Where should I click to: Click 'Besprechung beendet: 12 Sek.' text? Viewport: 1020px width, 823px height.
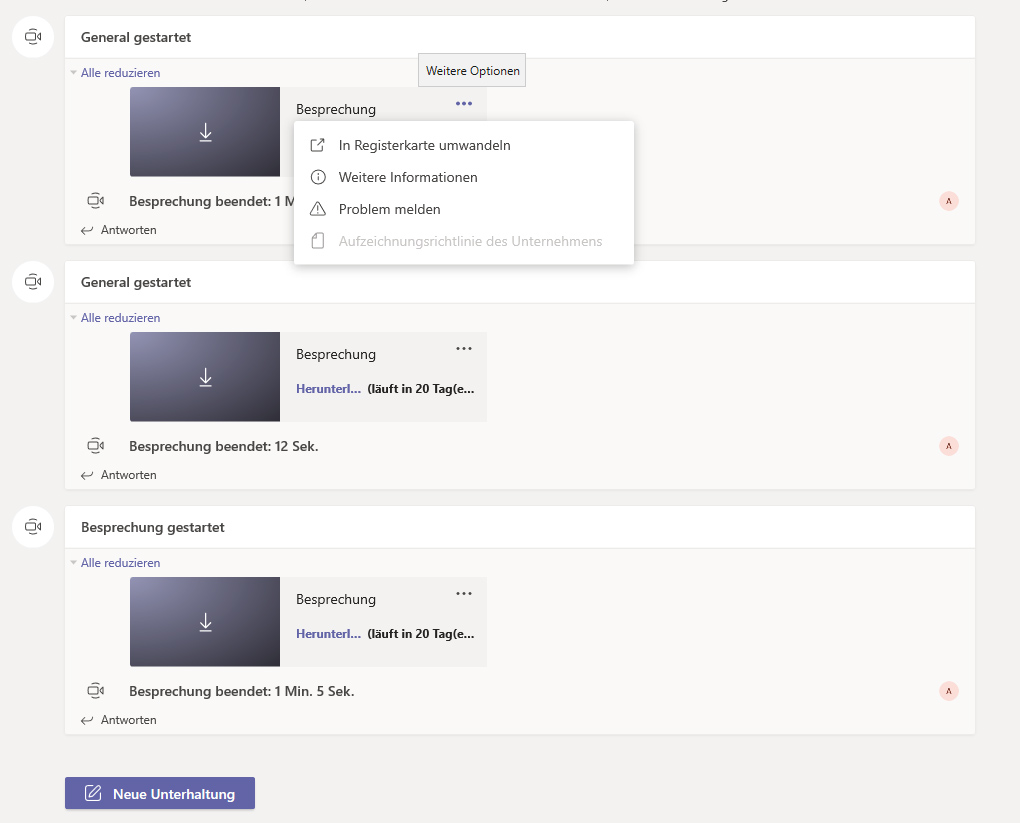(x=224, y=446)
